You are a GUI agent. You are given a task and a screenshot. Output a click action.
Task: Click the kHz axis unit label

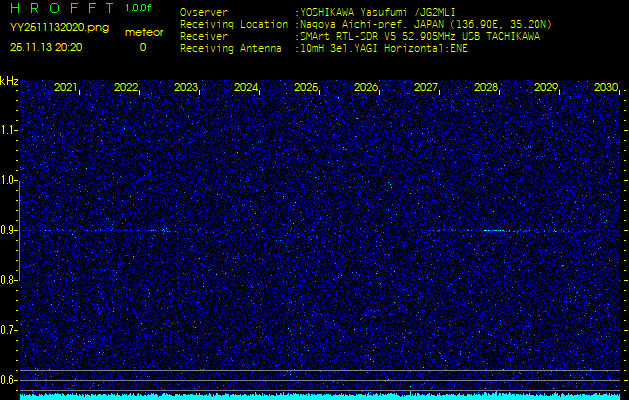tap(9, 81)
